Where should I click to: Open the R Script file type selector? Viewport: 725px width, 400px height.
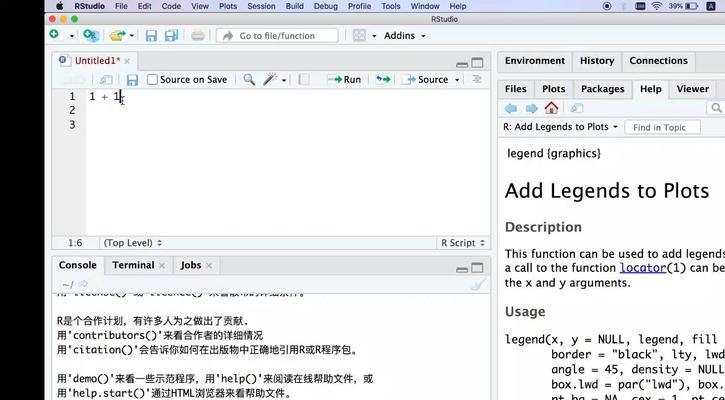point(463,243)
